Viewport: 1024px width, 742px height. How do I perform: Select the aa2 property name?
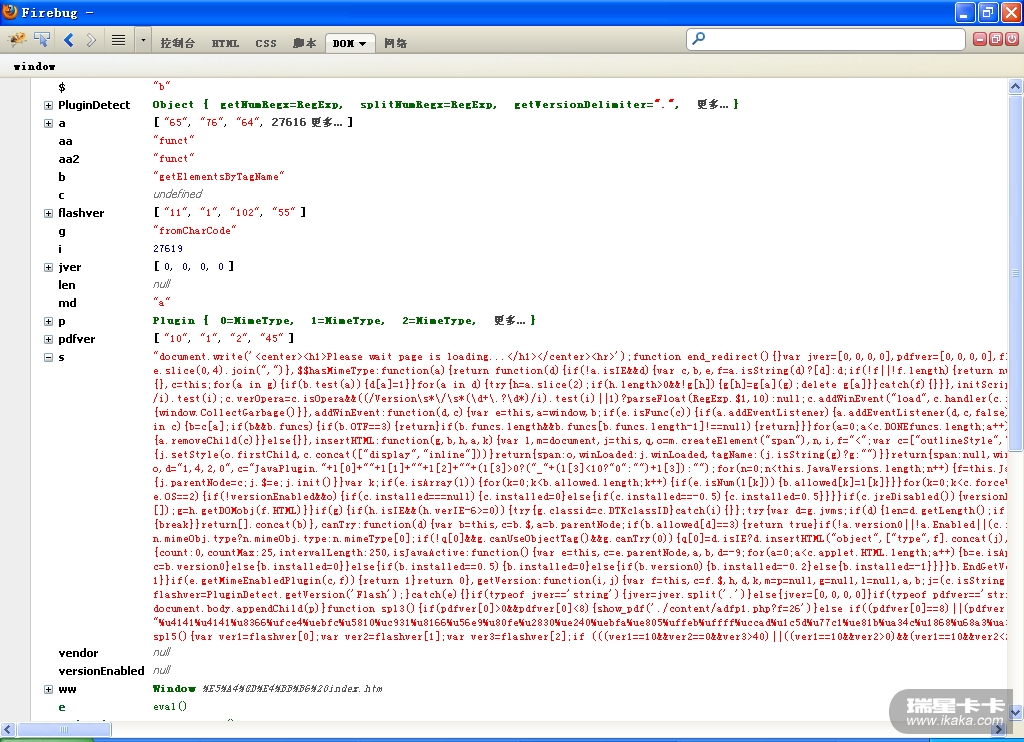69,159
